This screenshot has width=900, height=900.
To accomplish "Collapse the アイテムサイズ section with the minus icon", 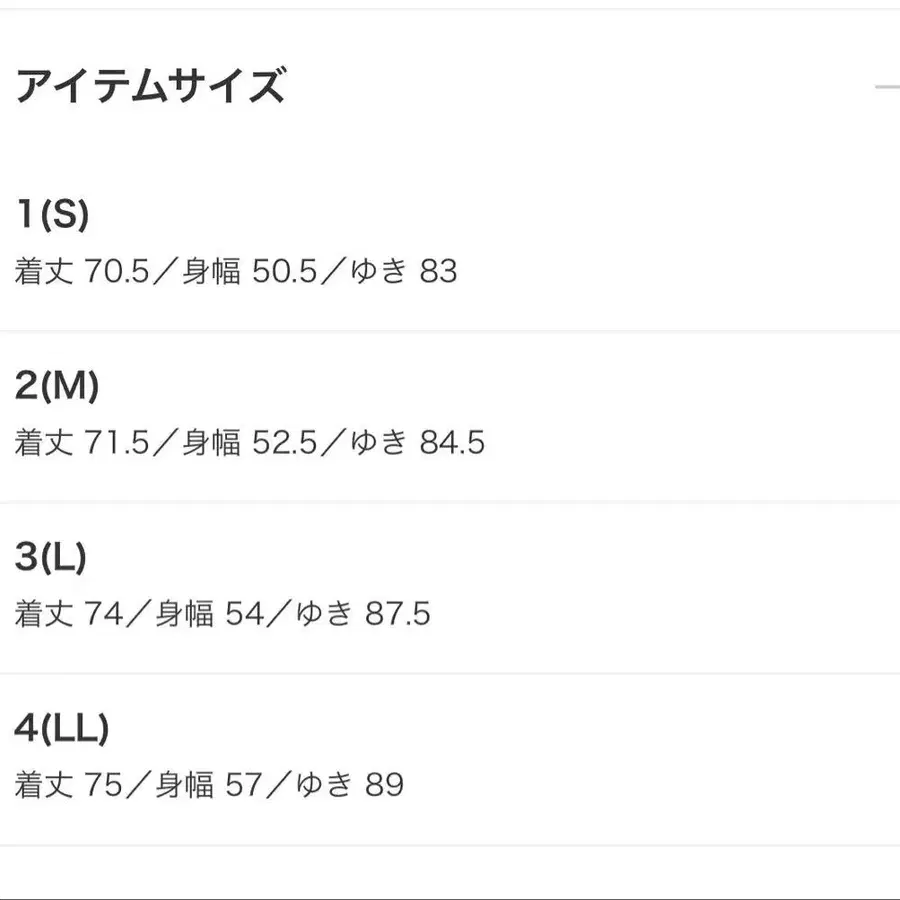I will click(x=887, y=88).
